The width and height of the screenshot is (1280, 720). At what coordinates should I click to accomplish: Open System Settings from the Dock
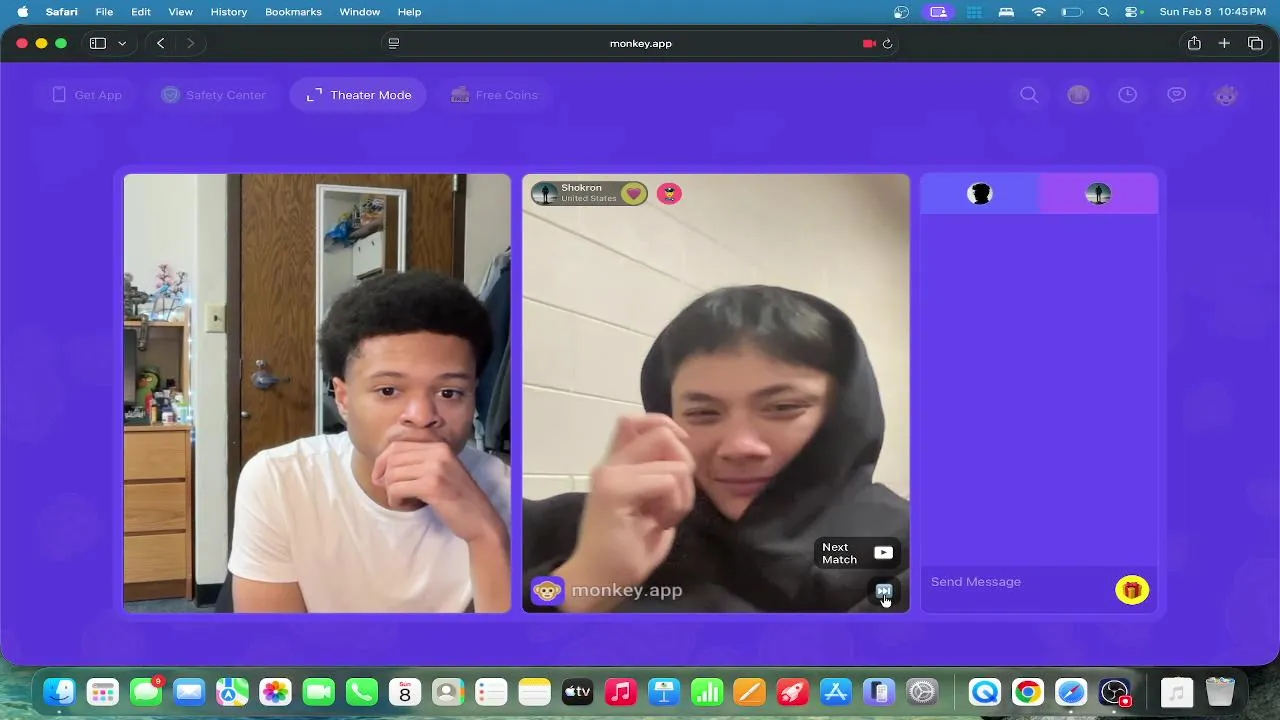(x=922, y=692)
